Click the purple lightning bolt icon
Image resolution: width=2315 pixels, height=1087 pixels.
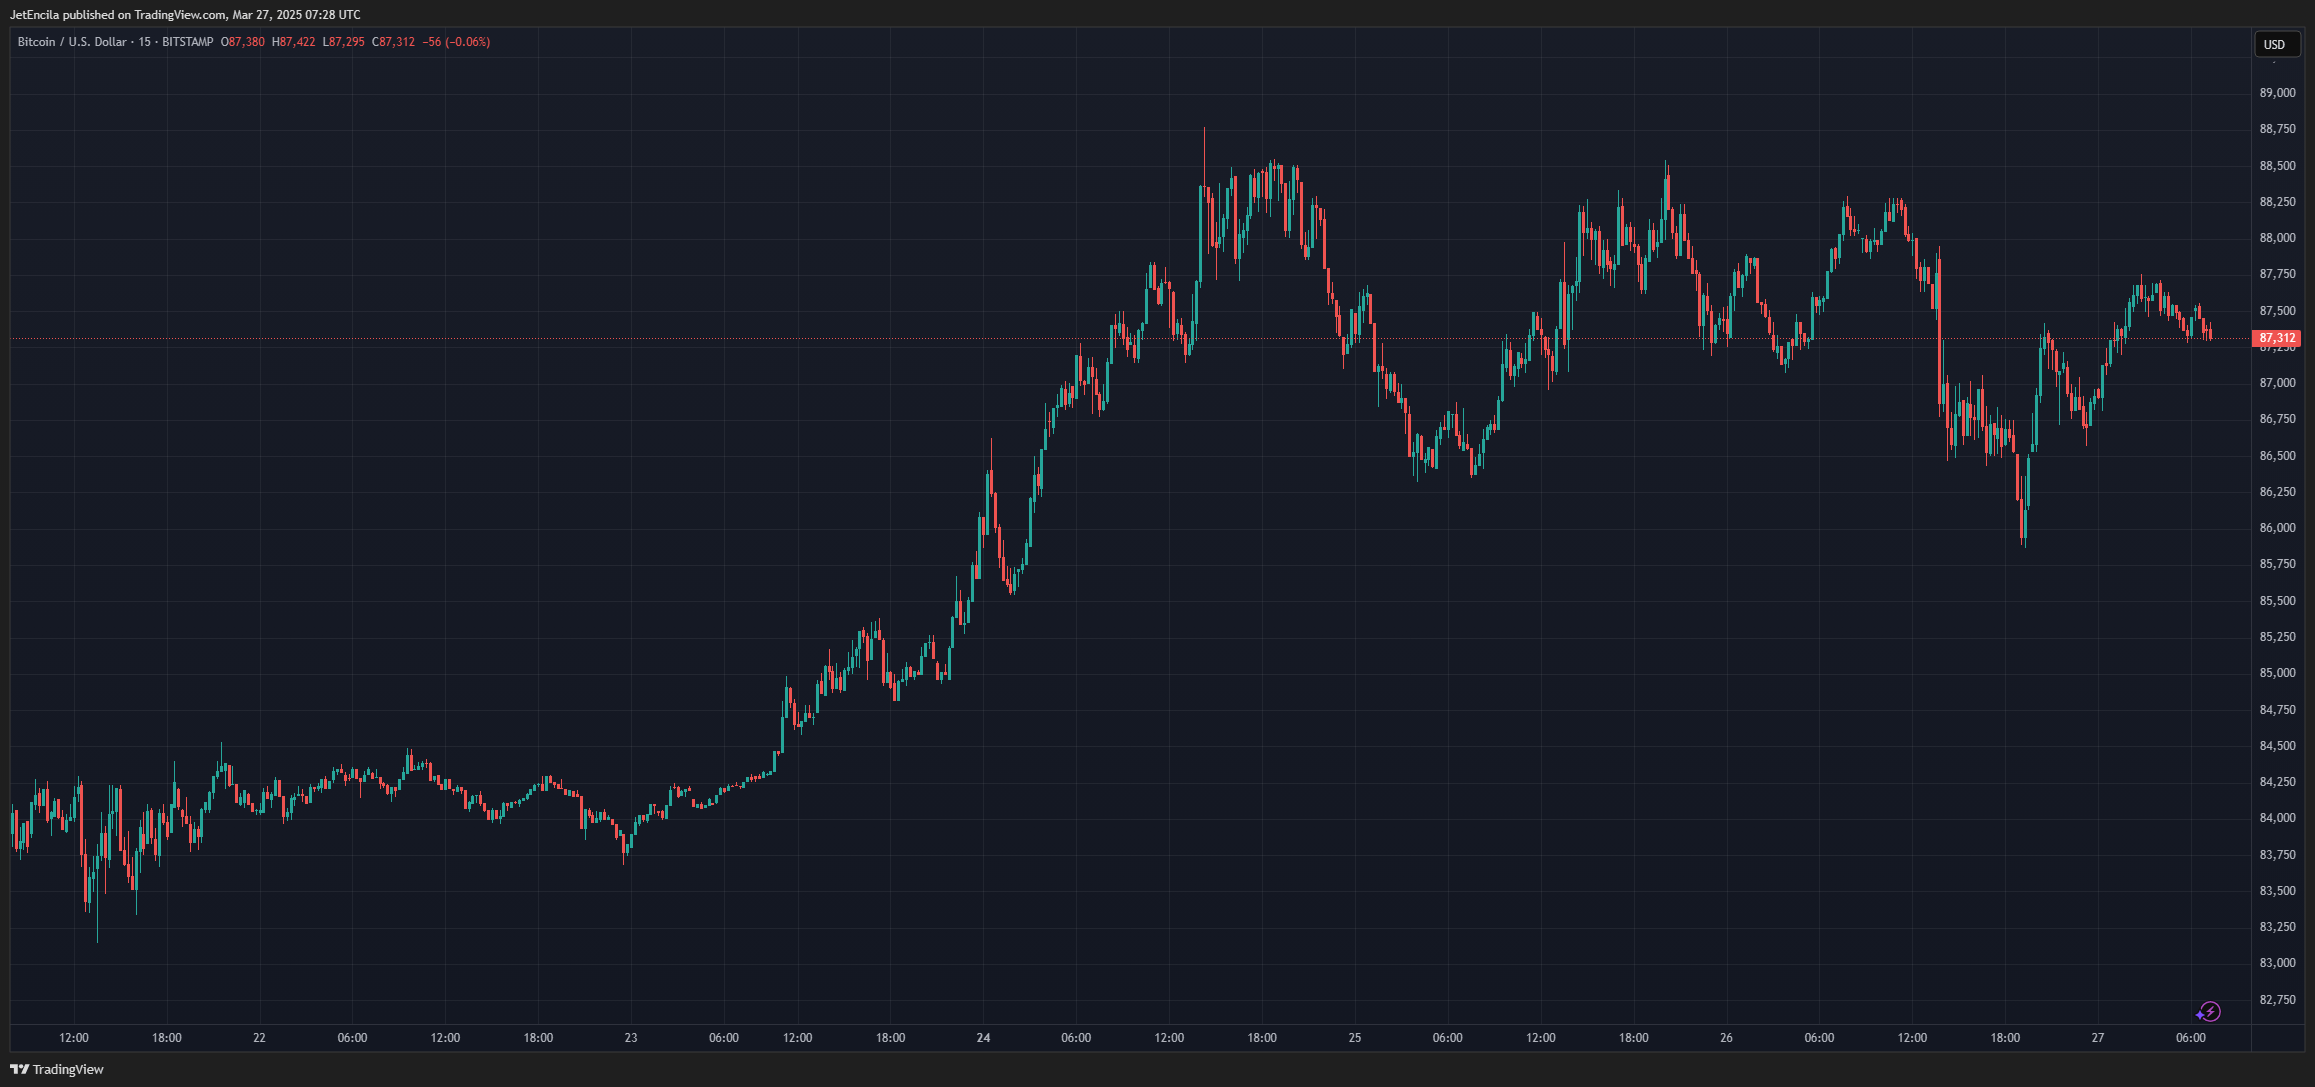click(2208, 1011)
